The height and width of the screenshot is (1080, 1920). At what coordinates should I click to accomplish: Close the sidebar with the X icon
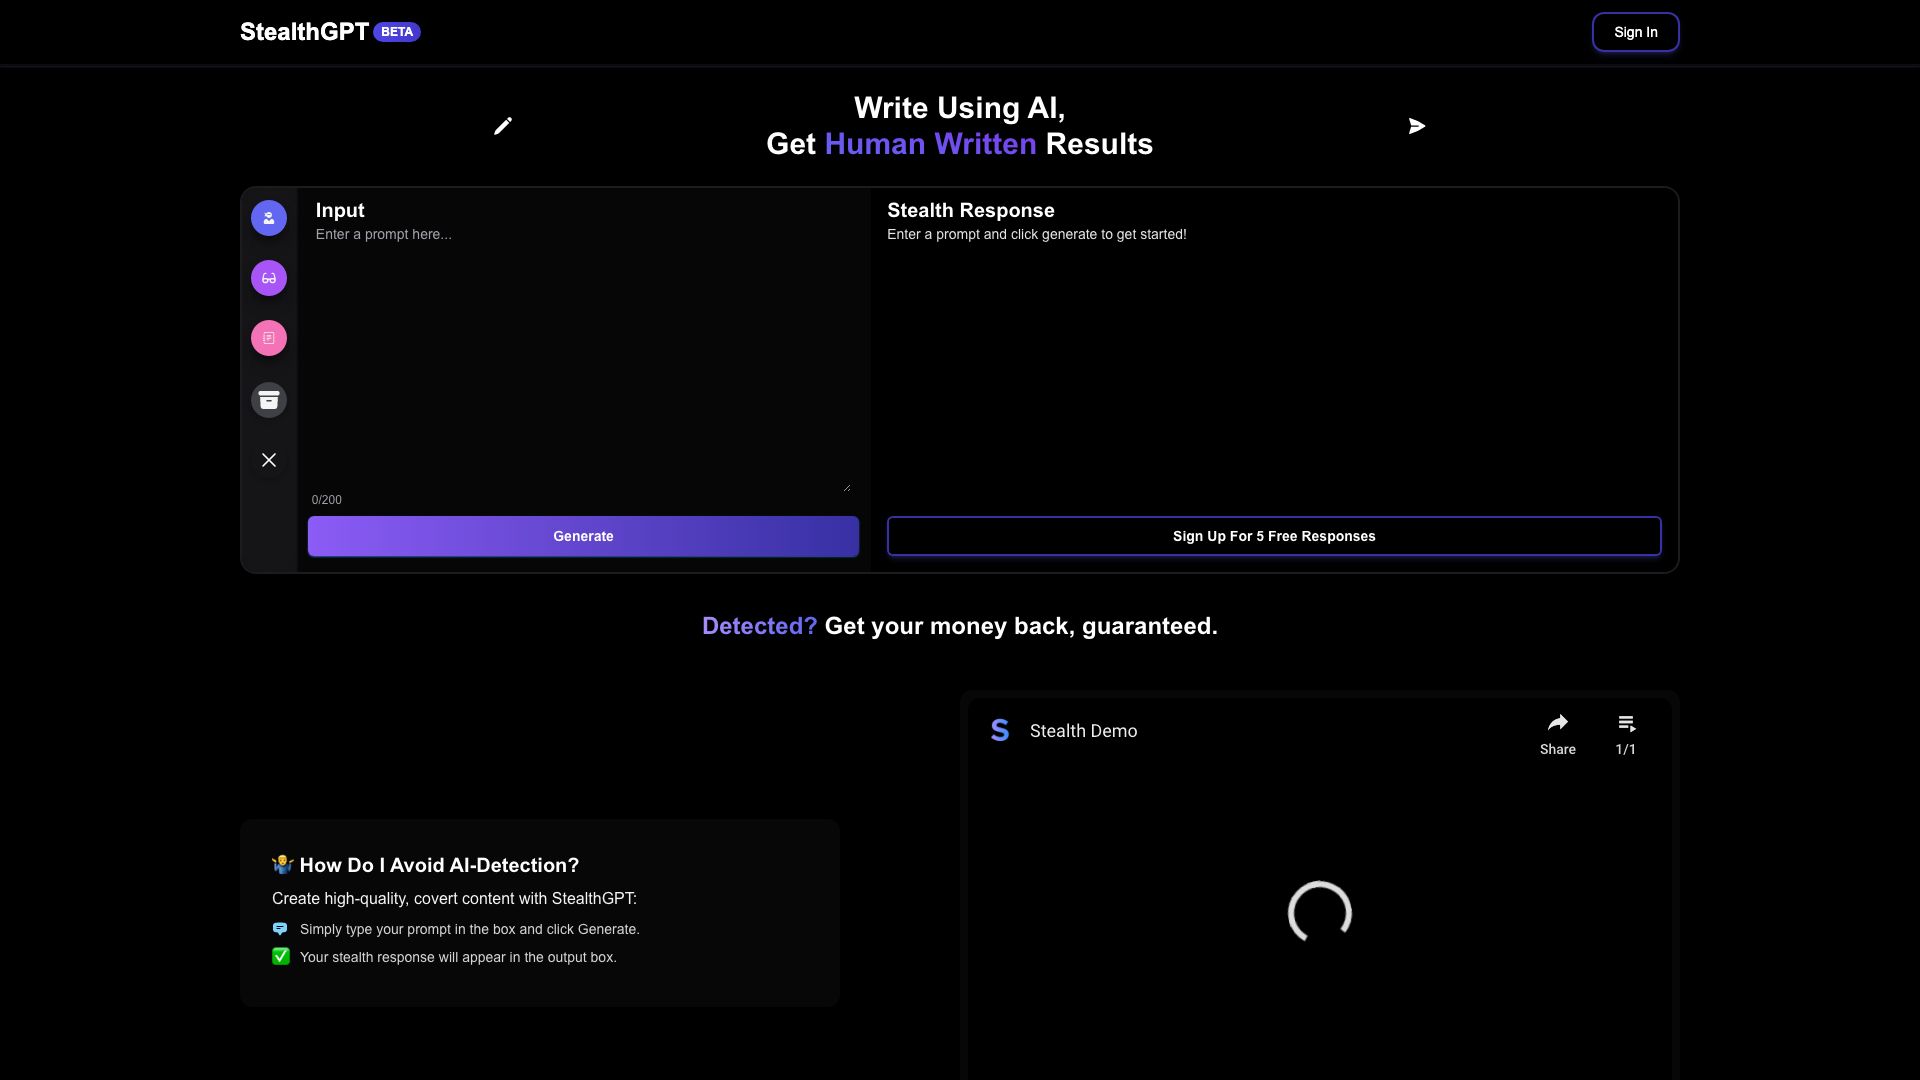coord(269,460)
